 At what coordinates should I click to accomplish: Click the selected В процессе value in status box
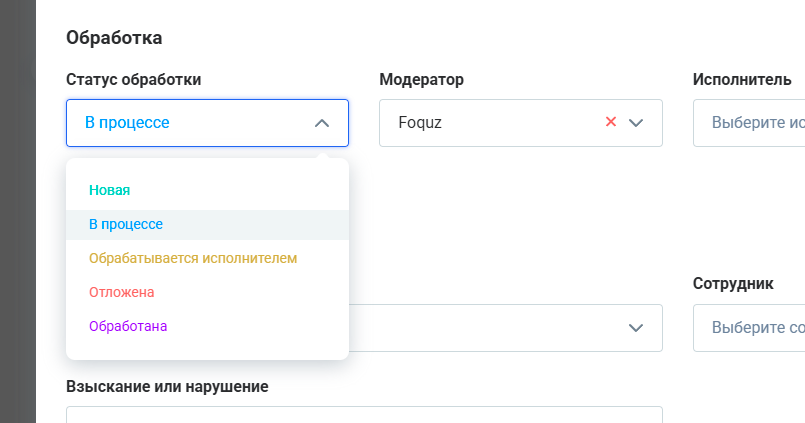tap(127, 123)
